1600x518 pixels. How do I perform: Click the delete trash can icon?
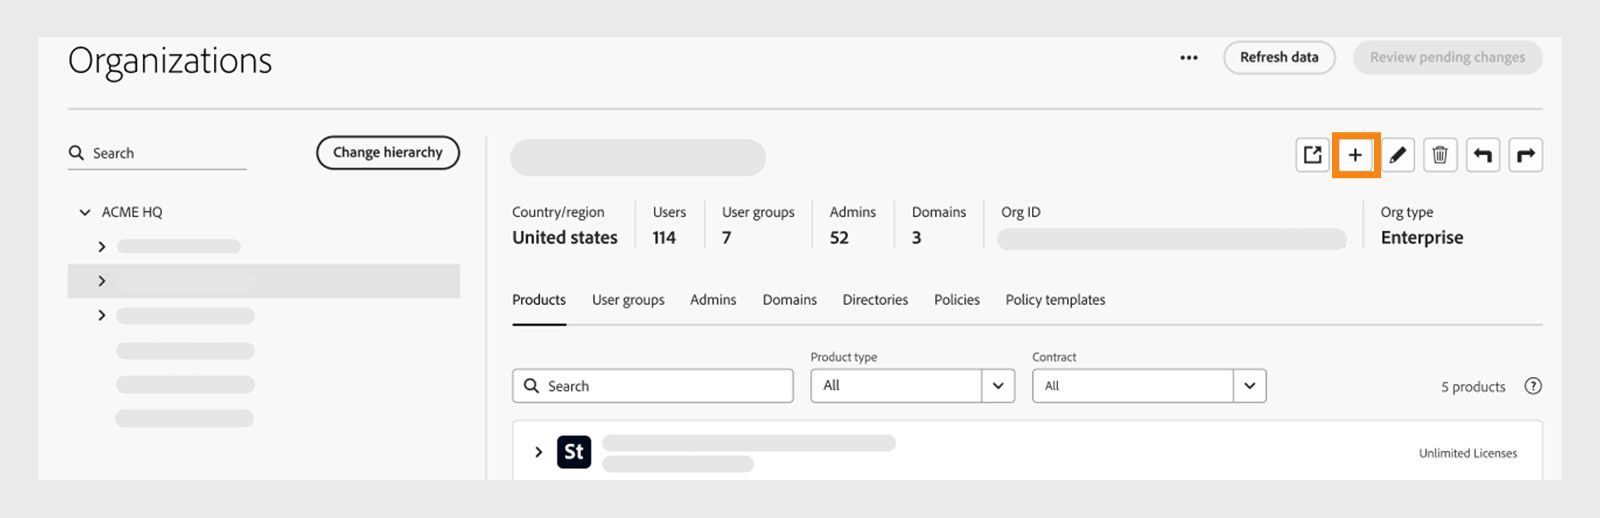point(1440,155)
